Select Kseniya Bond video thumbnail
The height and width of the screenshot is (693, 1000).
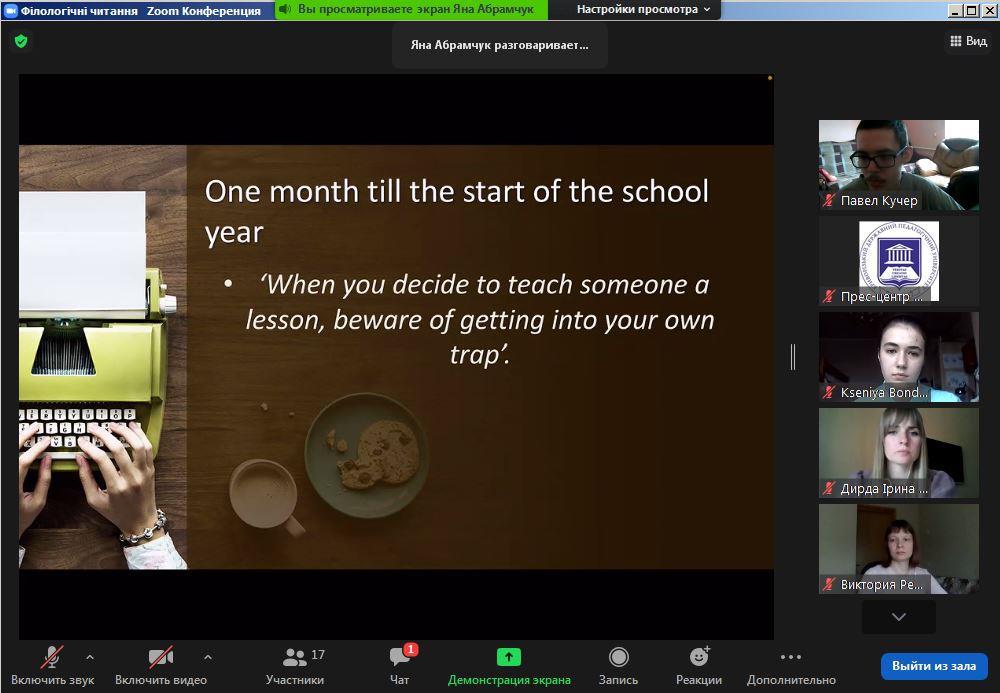pos(898,356)
